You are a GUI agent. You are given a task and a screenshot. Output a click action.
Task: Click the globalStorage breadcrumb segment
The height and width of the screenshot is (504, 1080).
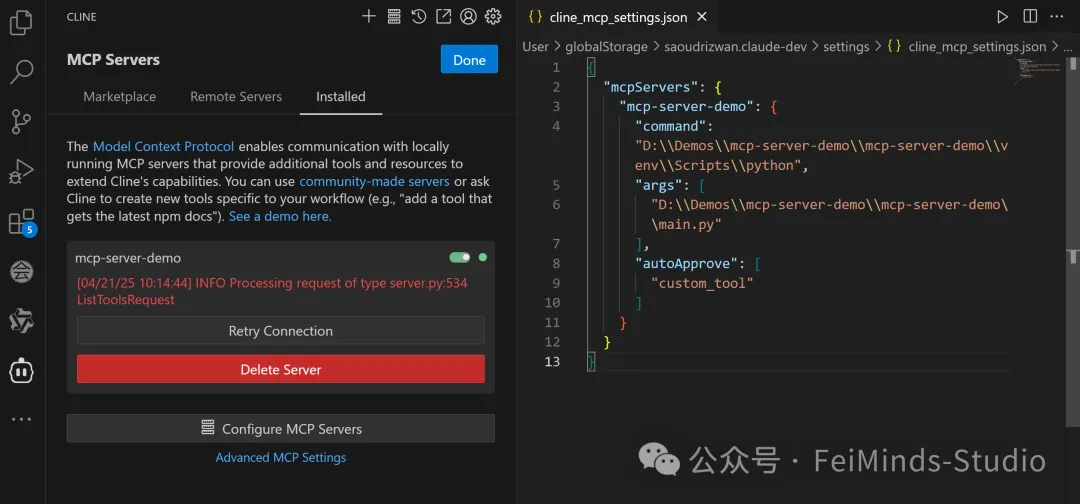click(606, 47)
